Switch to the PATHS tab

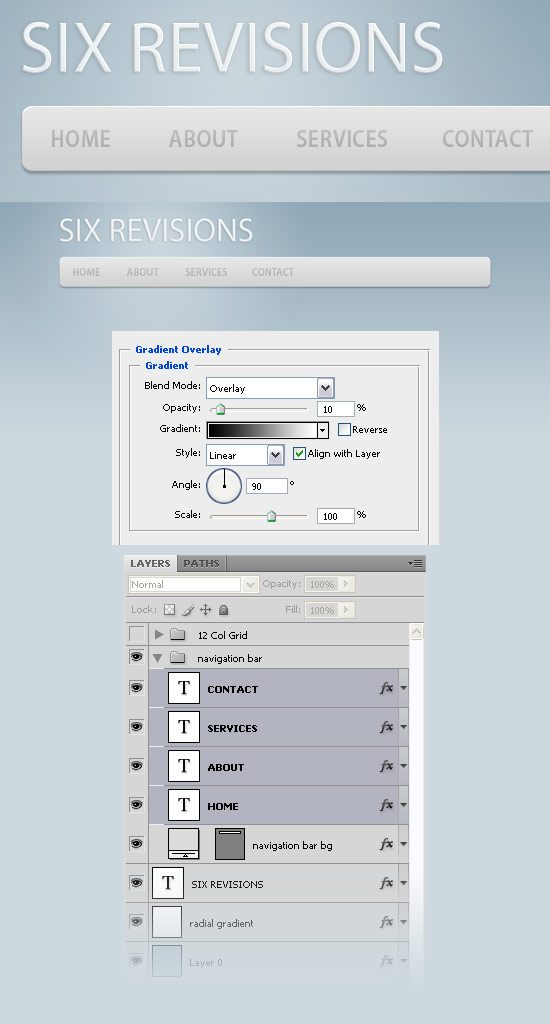[201, 563]
